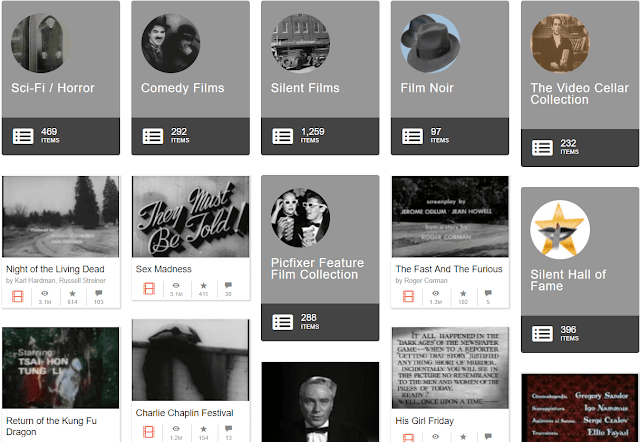Click list icon beside 469 items
This screenshot has width=640, height=442.
coord(23,136)
